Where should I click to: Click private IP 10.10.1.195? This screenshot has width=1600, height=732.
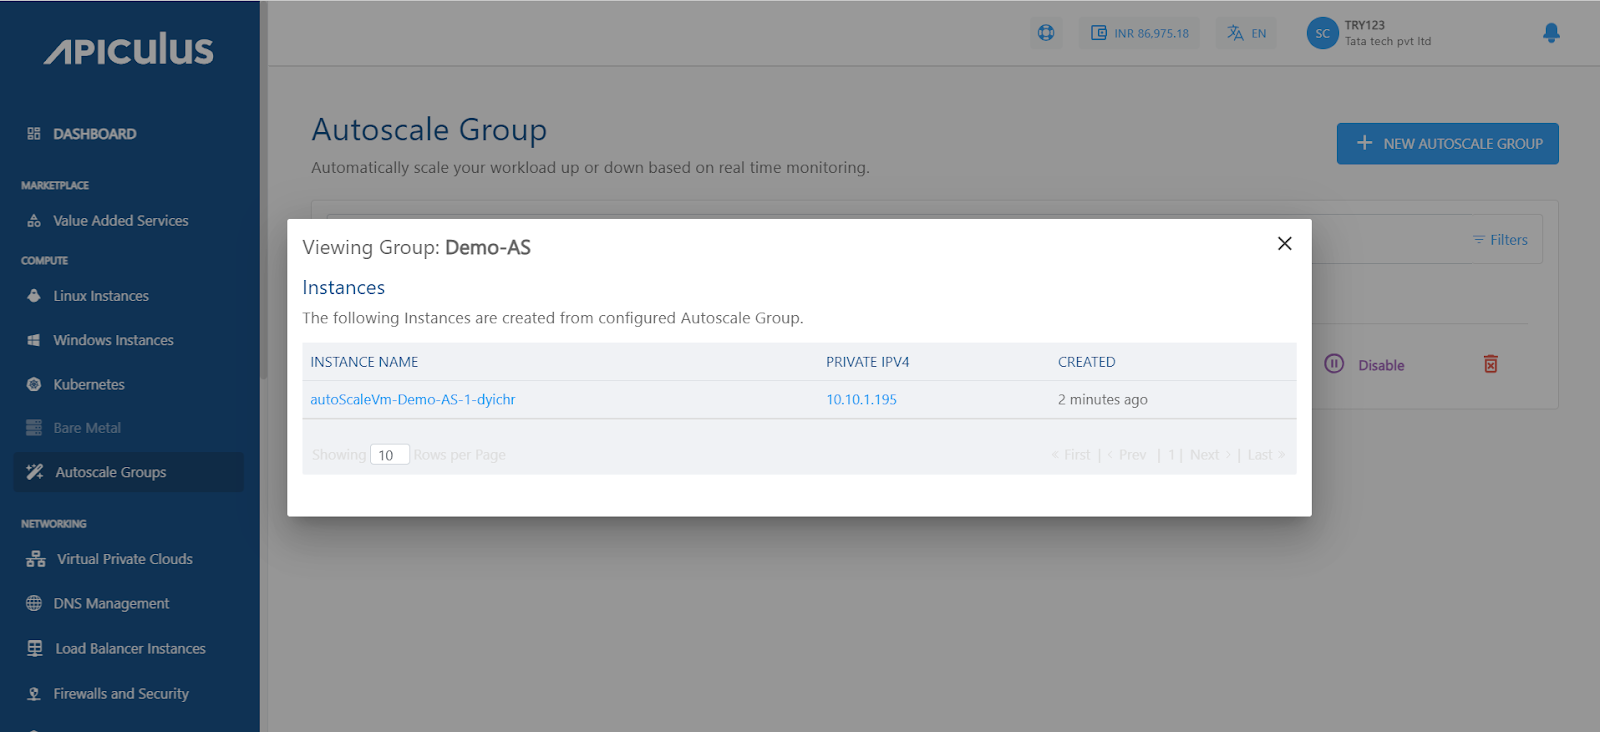click(861, 399)
